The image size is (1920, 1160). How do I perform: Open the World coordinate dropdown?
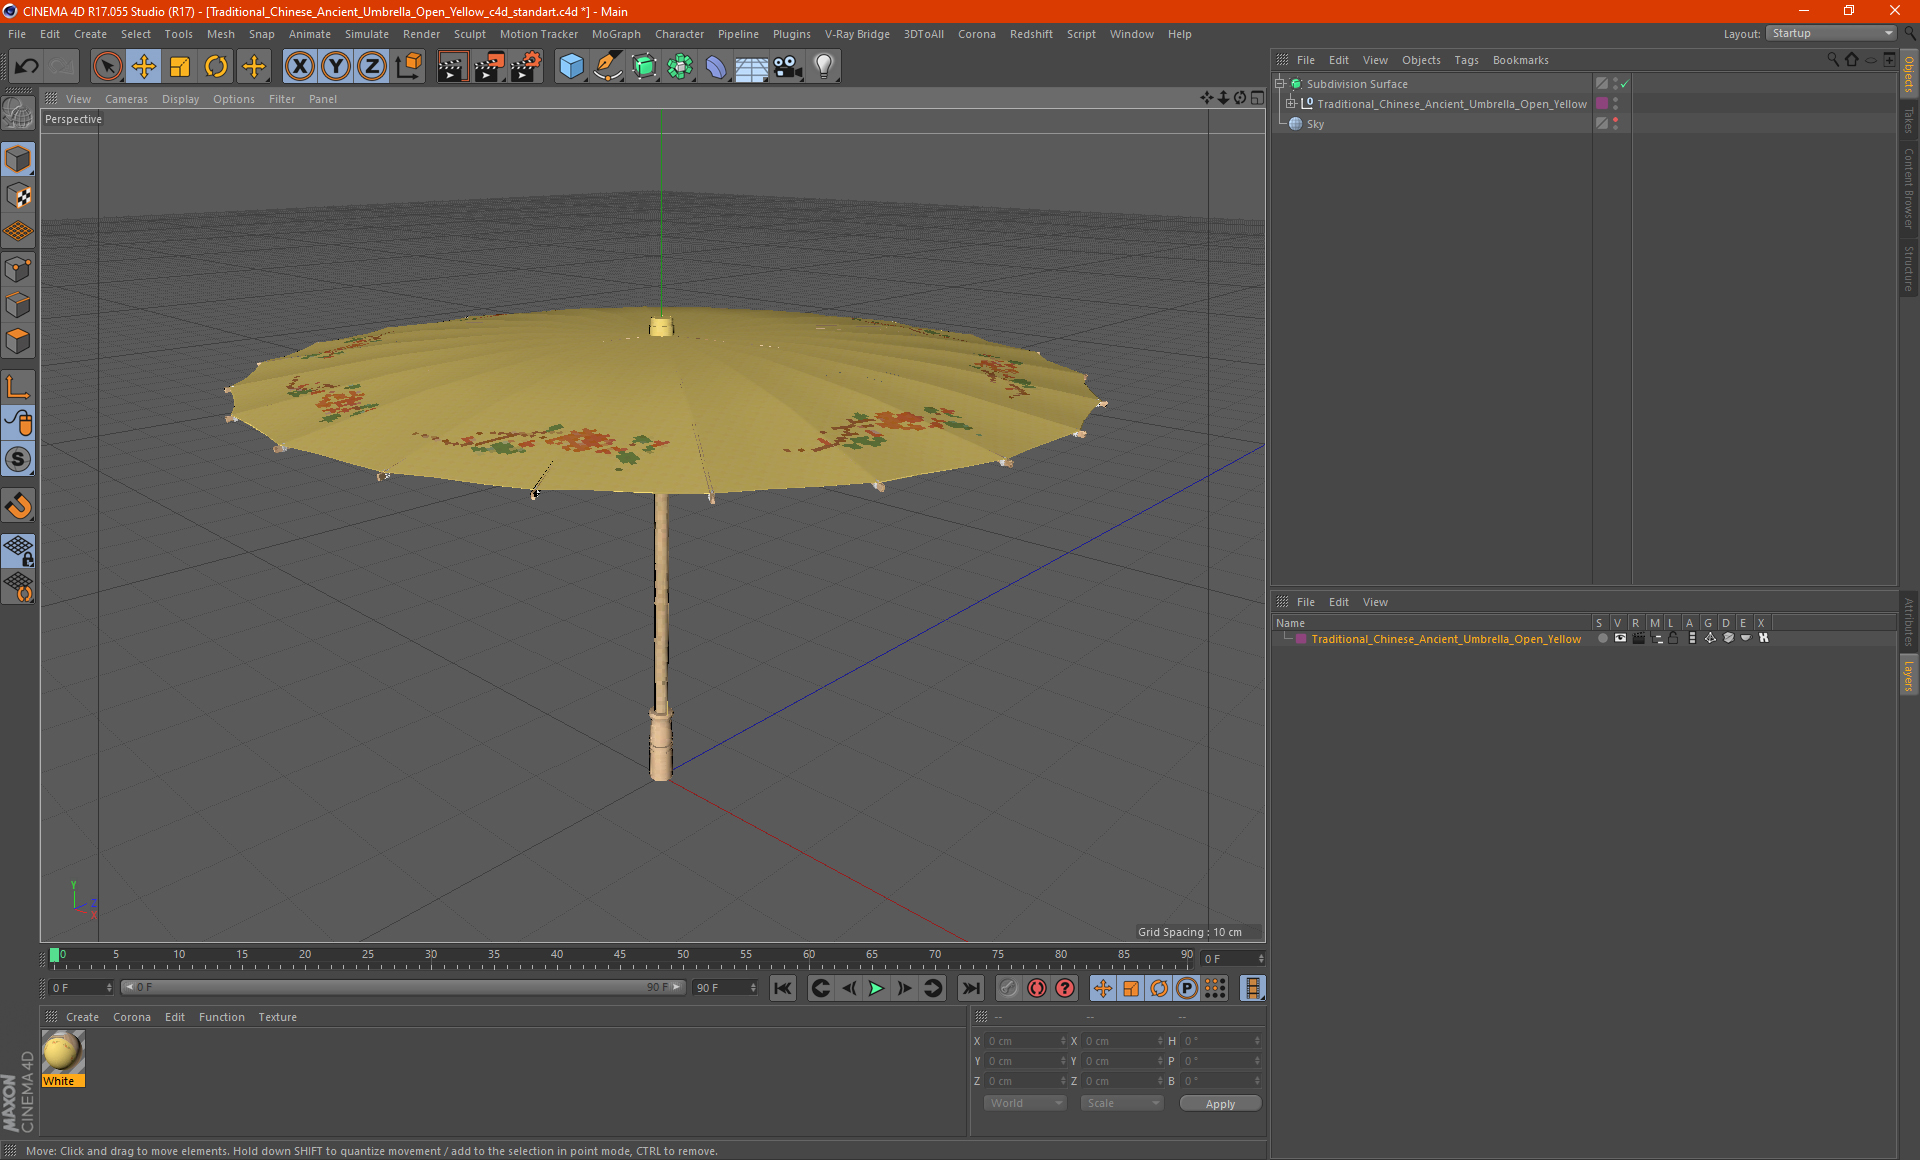click(1025, 1103)
